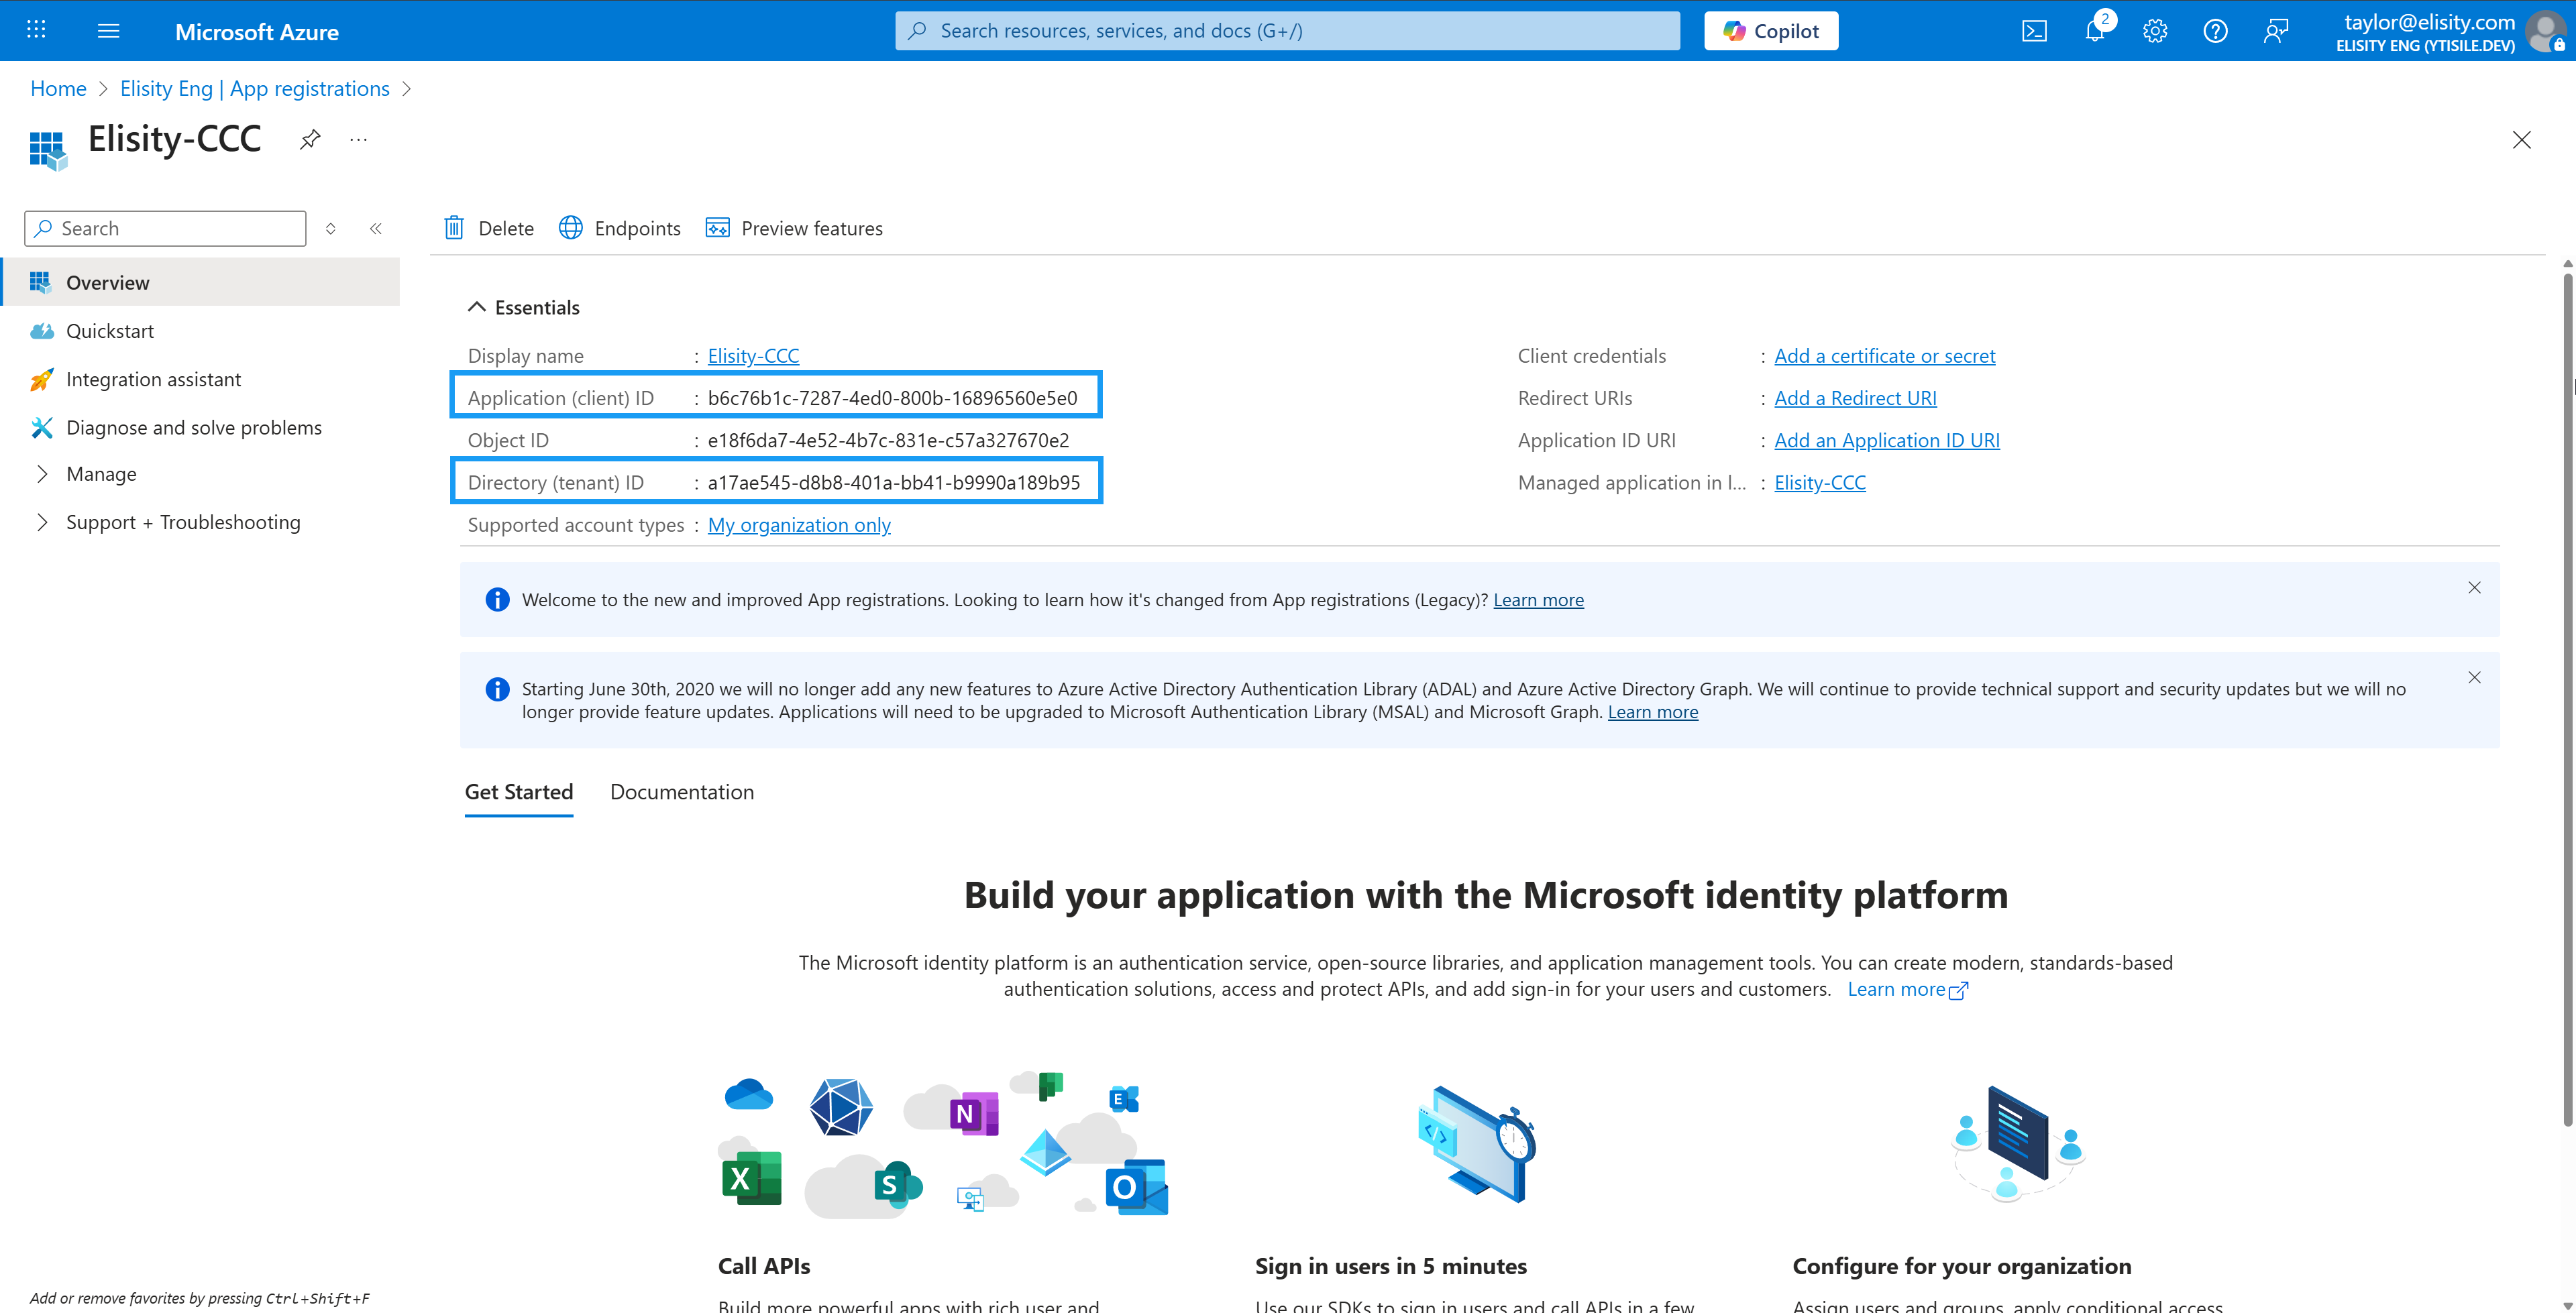Dismiss the App registrations welcome banner
This screenshot has height=1313, width=2576.
pyautogui.click(x=2474, y=588)
